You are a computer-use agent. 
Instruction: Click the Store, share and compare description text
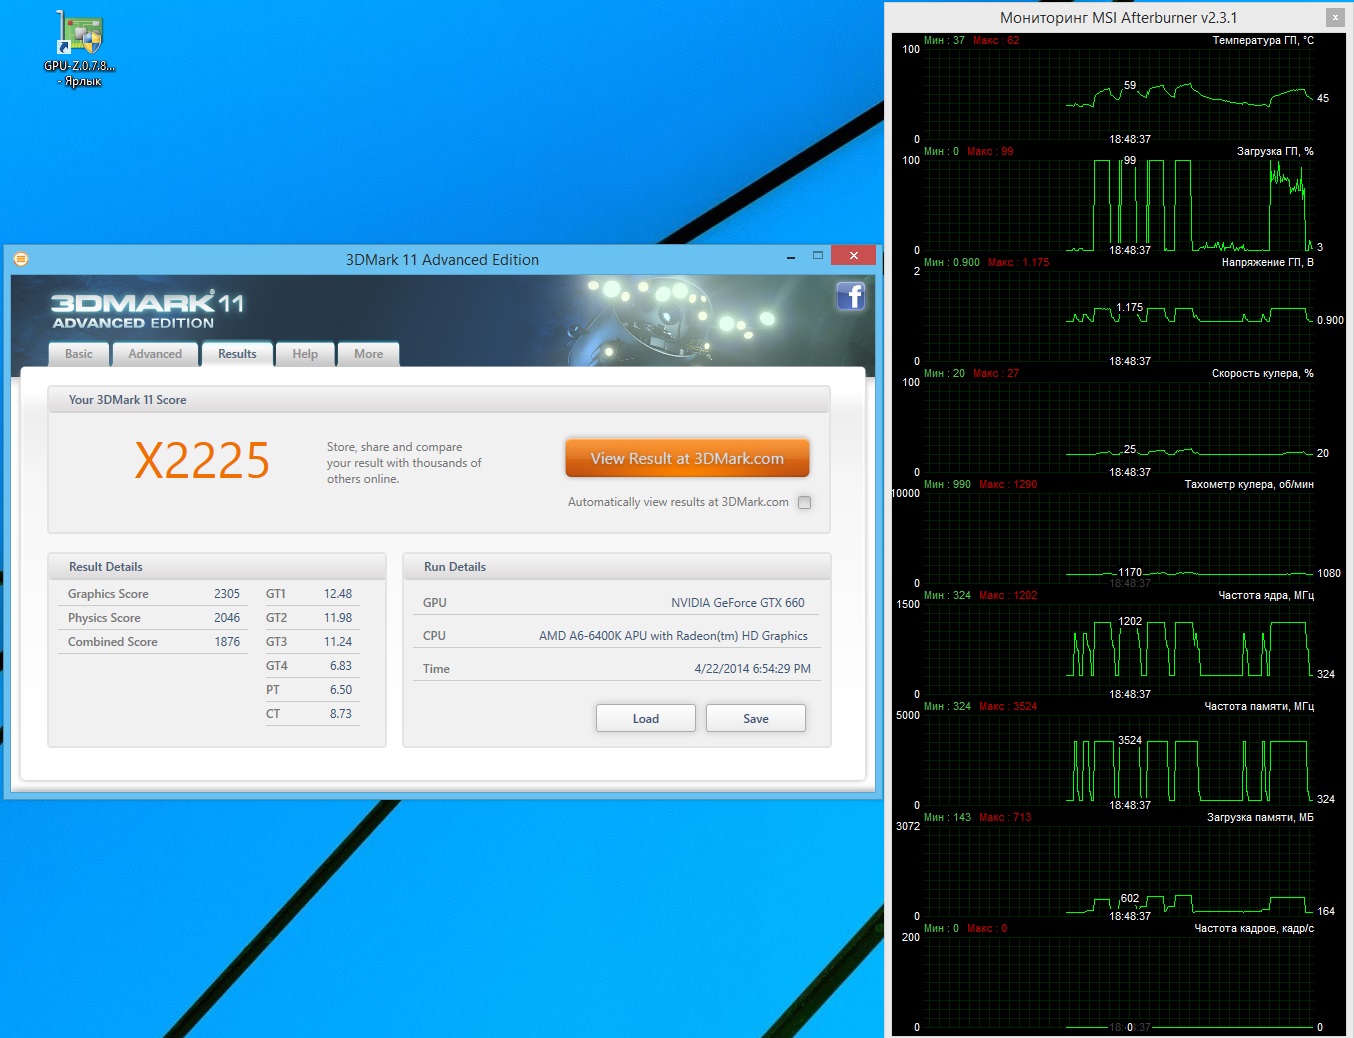coord(404,463)
